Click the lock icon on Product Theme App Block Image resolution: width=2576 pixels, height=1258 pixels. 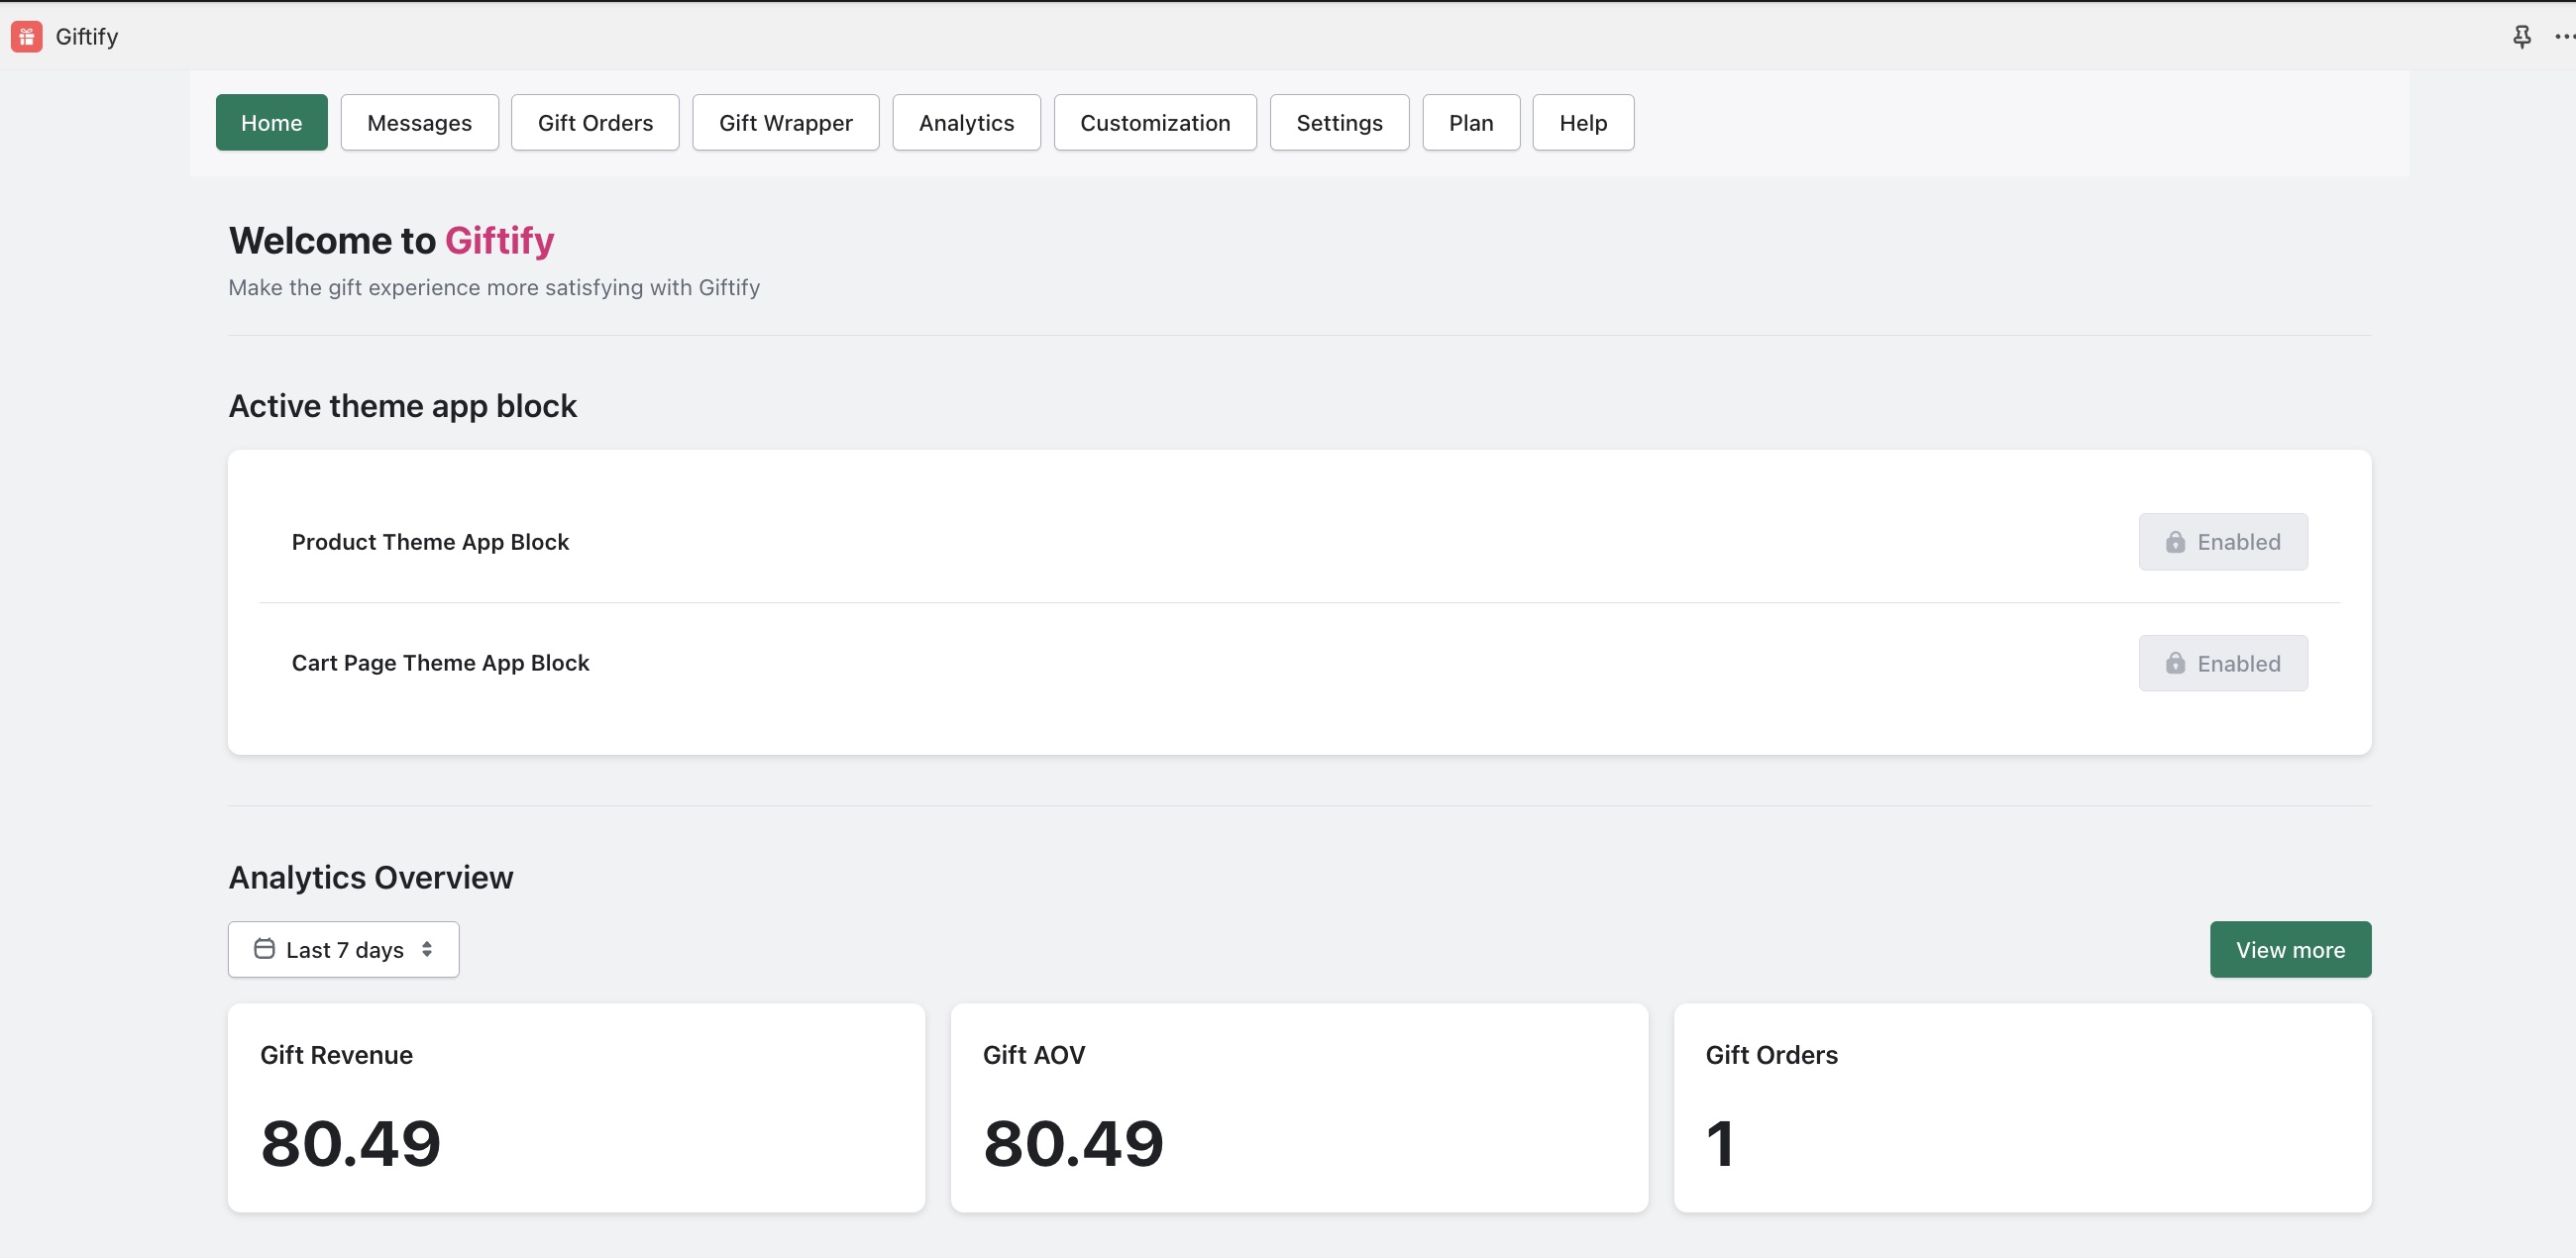2175,541
